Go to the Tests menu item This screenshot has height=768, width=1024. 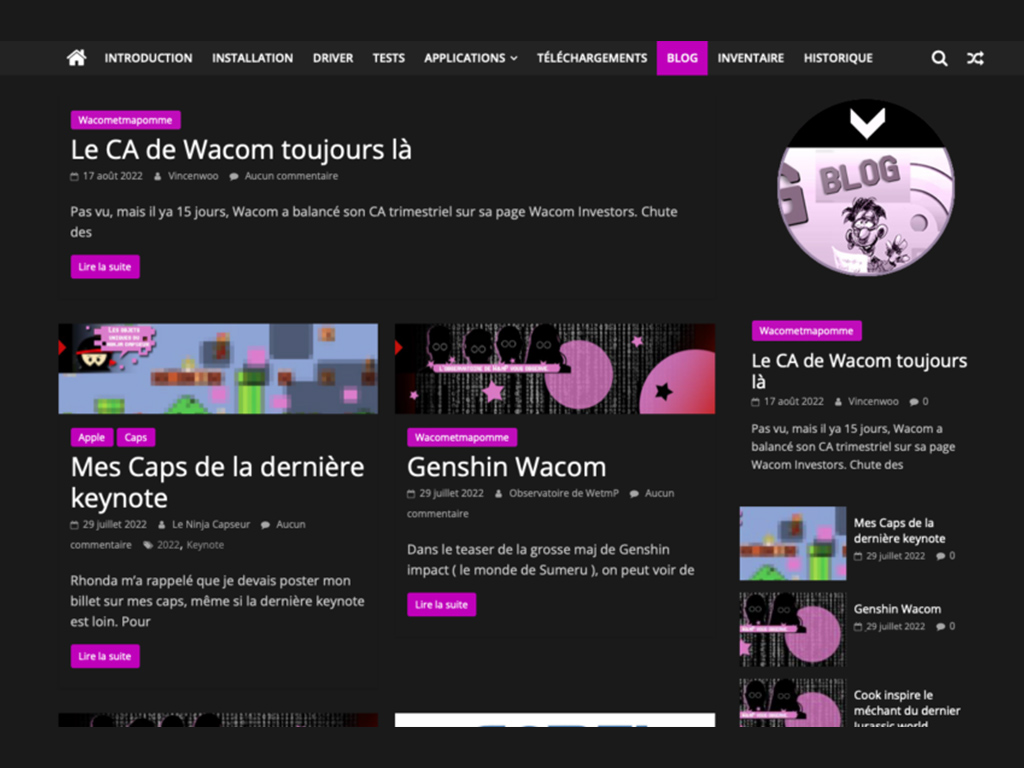[389, 58]
